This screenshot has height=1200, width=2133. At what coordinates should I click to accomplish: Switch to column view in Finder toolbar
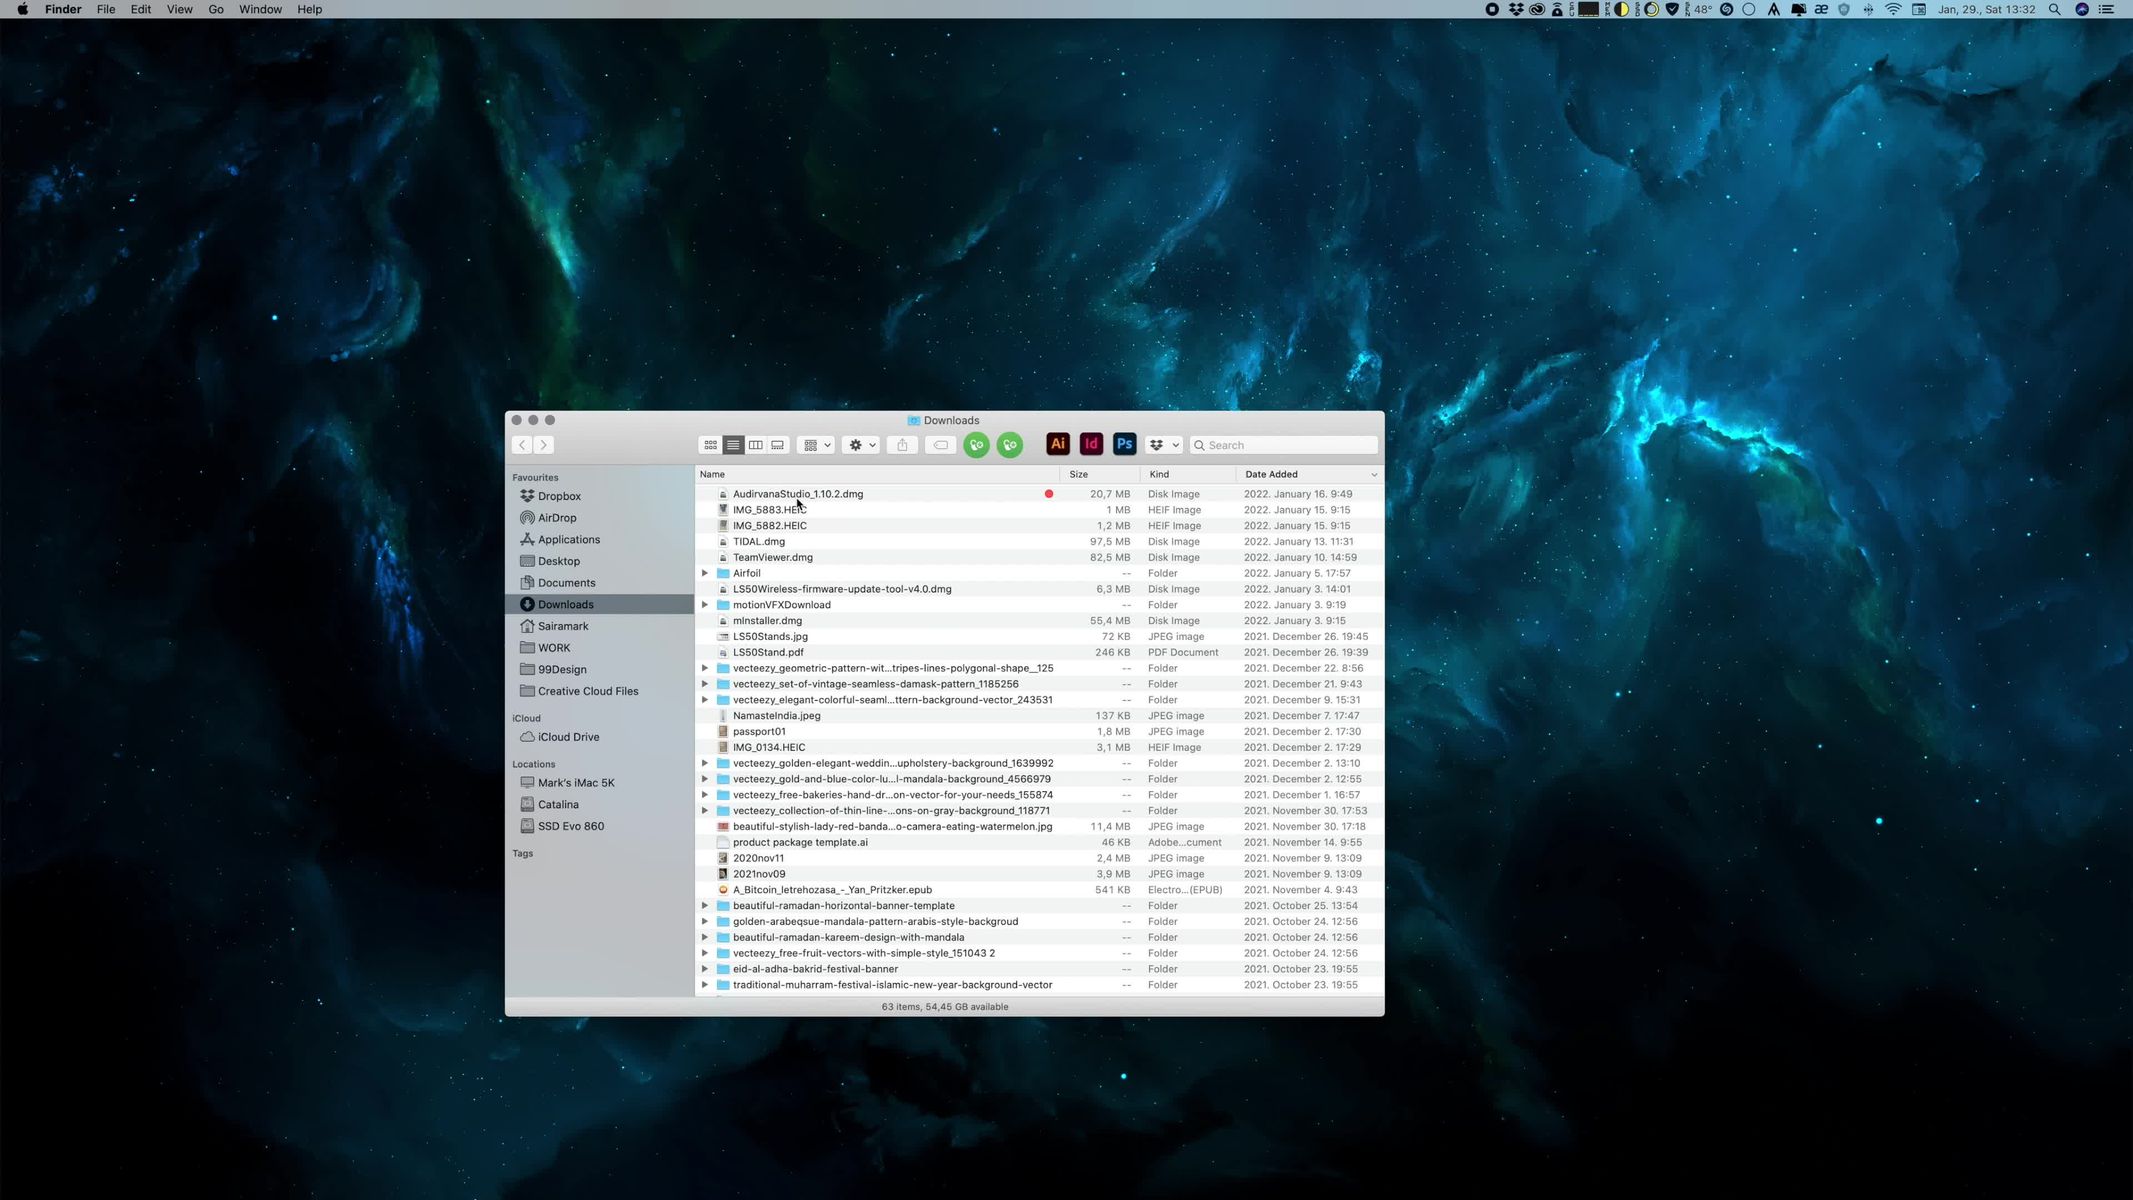click(756, 445)
